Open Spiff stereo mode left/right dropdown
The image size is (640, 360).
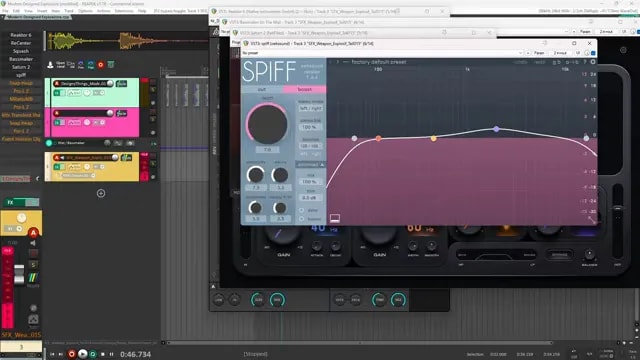(x=311, y=109)
